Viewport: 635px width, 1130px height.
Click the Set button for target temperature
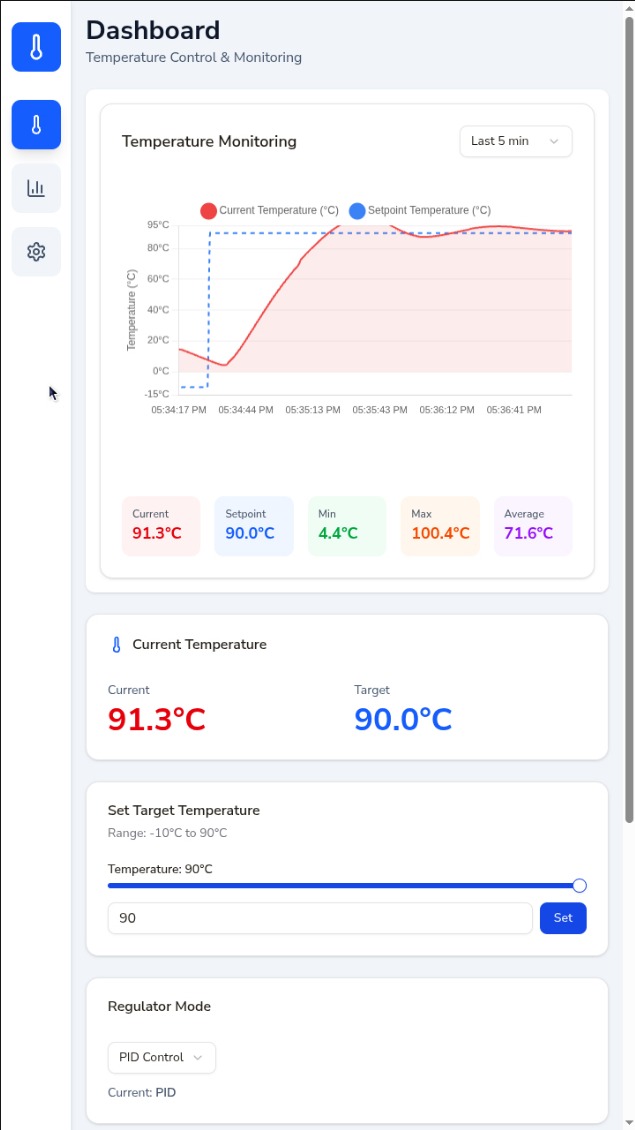tap(563, 918)
